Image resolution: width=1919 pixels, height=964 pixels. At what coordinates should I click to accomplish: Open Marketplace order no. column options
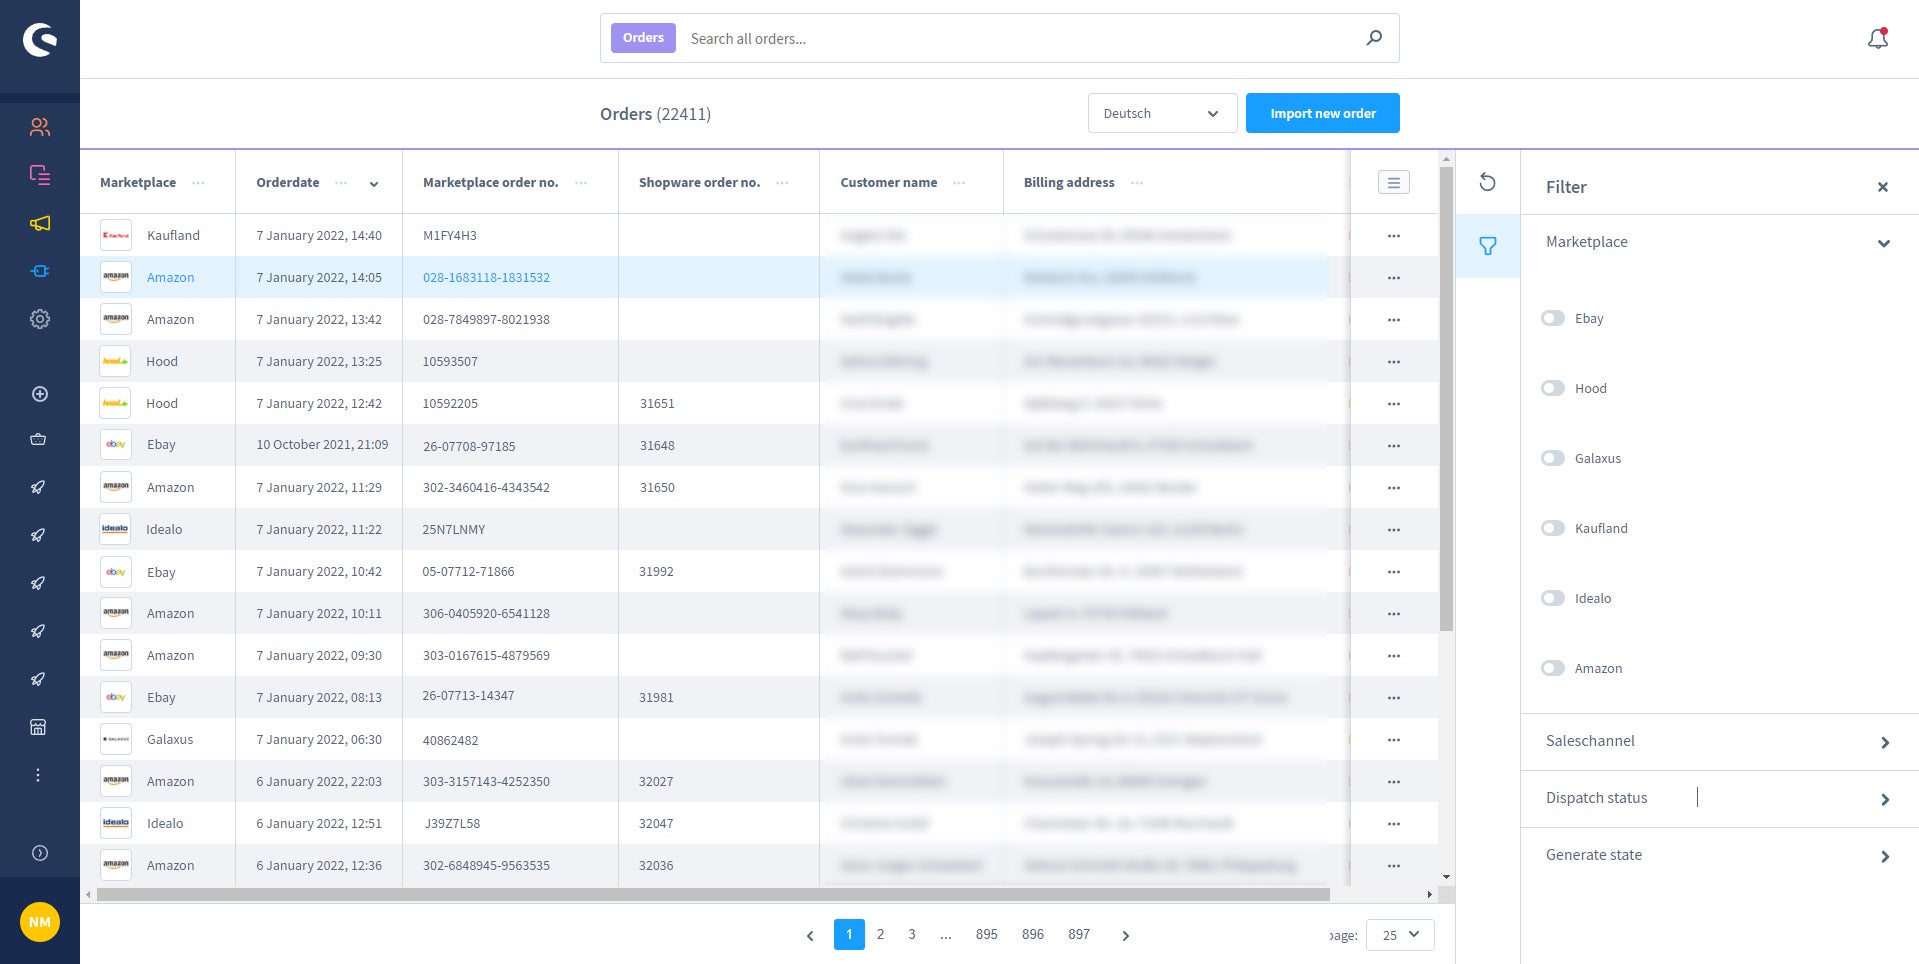pyautogui.click(x=581, y=182)
